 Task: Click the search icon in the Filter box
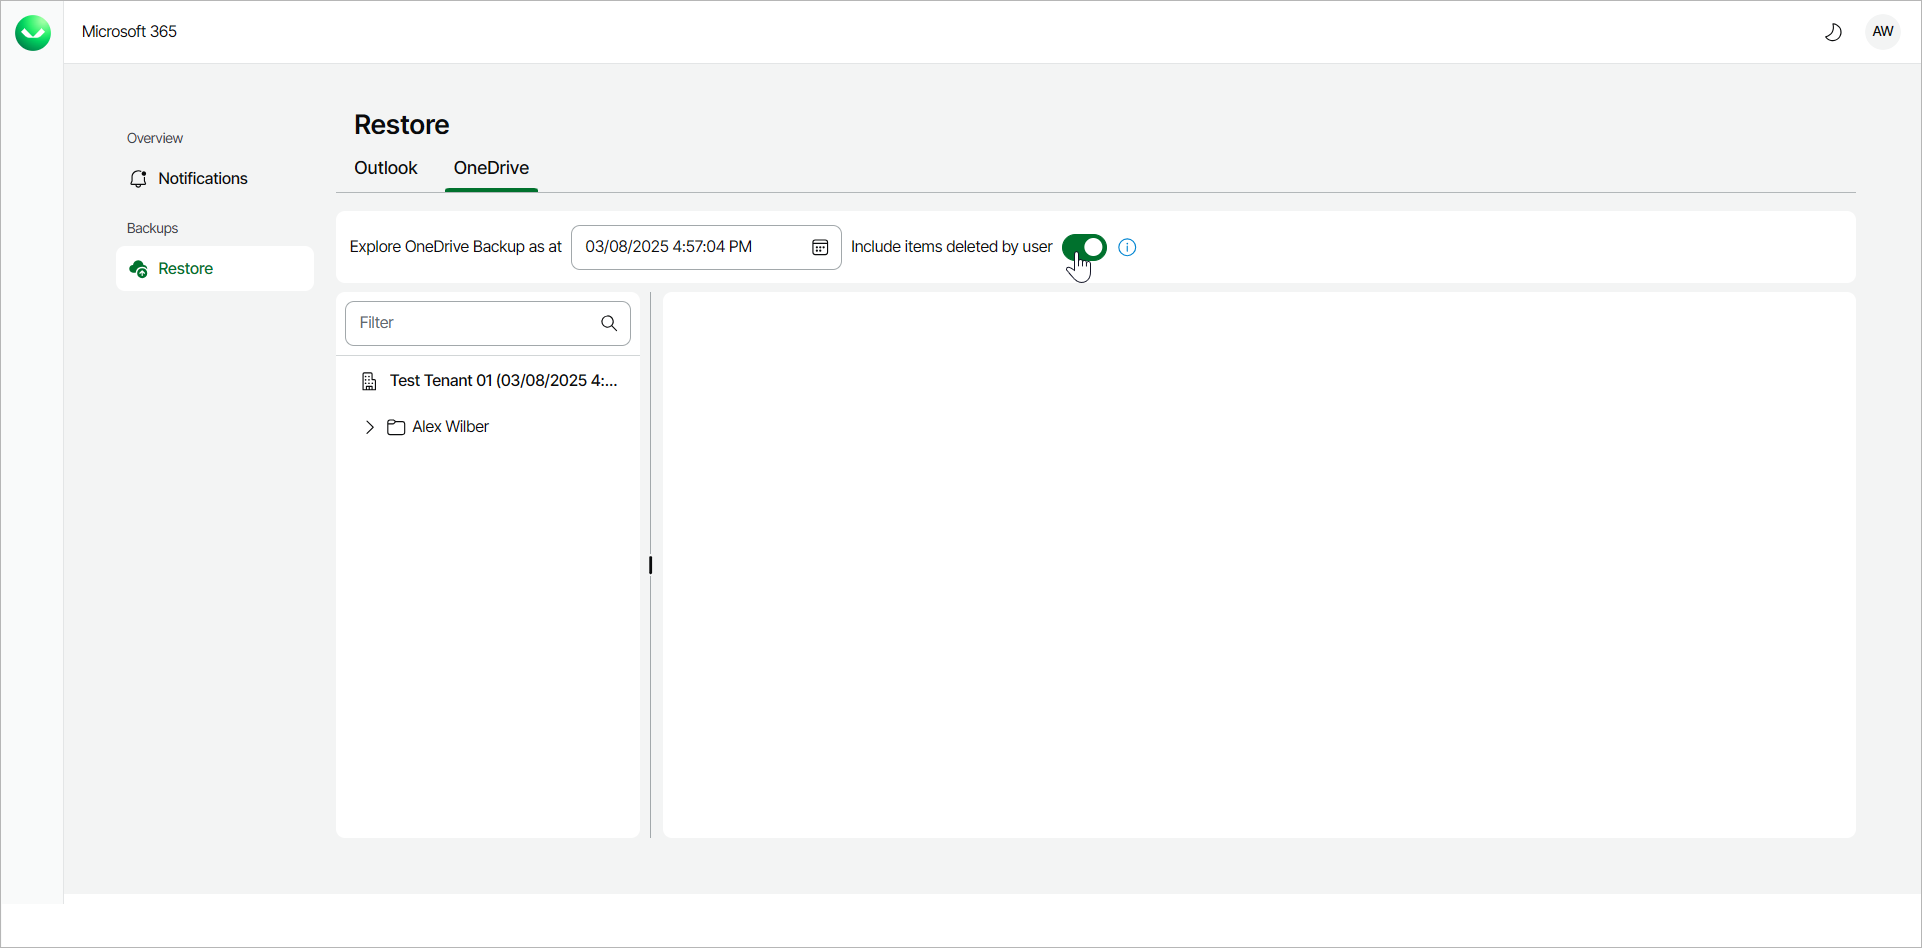(x=608, y=323)
